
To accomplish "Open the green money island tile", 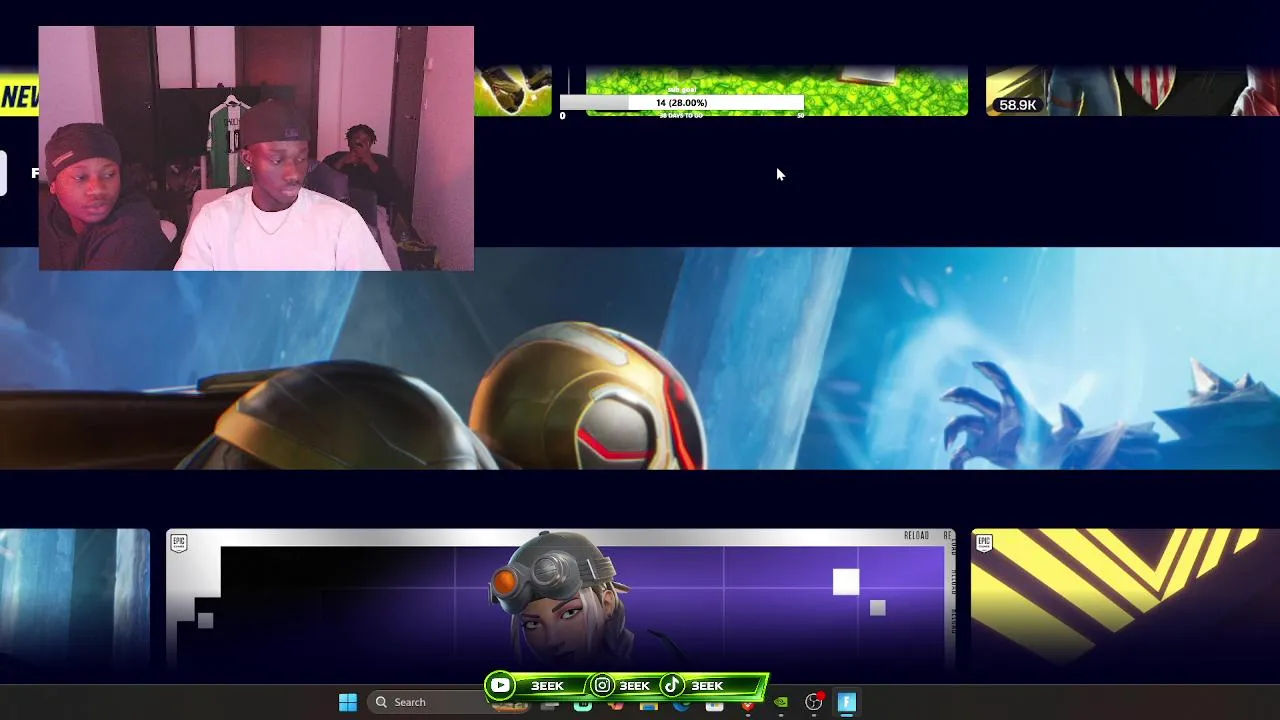I will click(776, 91).
